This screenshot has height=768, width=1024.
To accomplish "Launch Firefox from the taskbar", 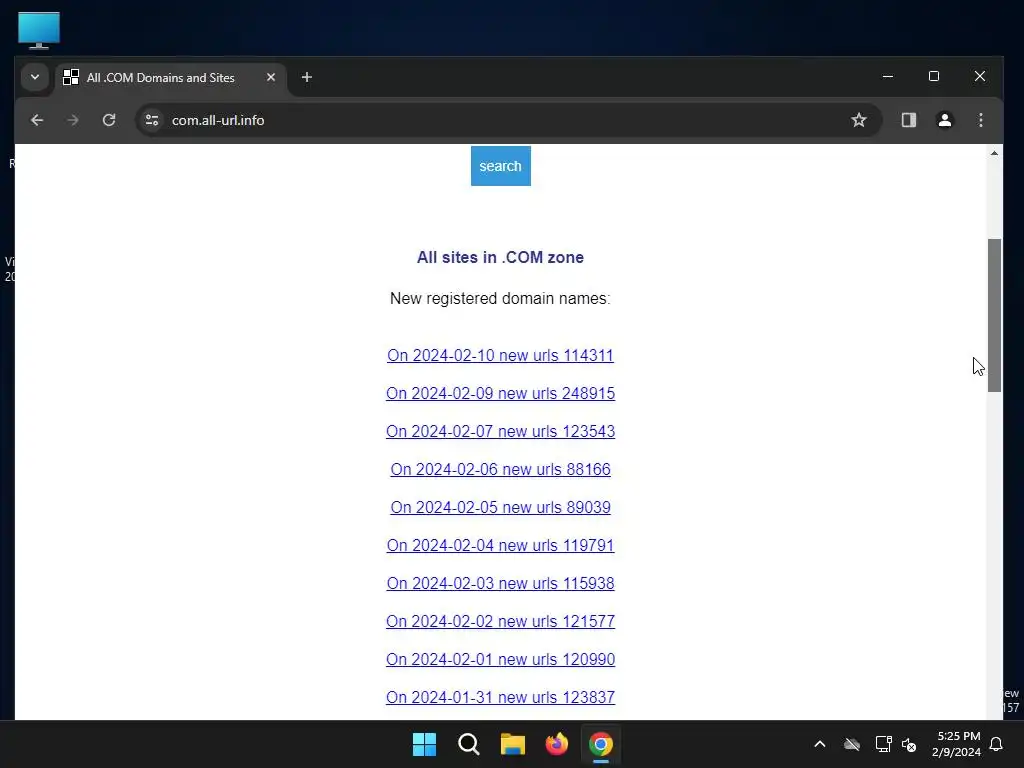I will point(556,744).
